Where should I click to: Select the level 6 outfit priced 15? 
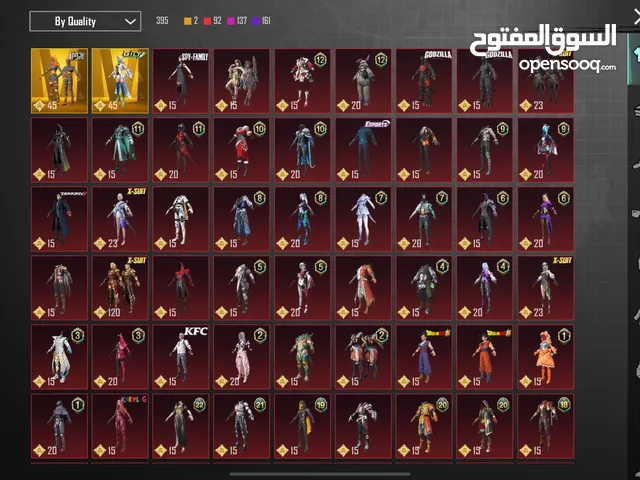(485, 219)
